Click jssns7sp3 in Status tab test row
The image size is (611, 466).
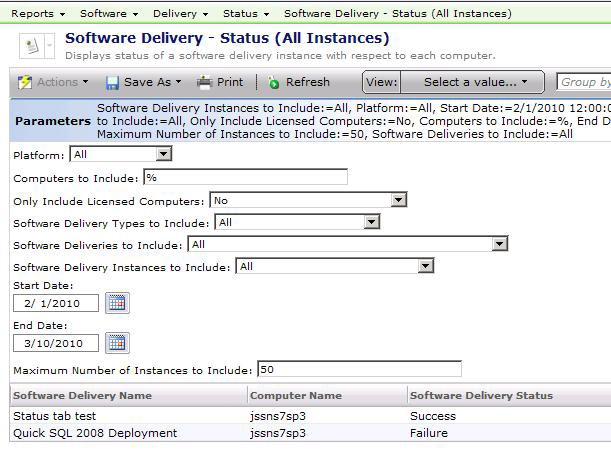point(278,416)
